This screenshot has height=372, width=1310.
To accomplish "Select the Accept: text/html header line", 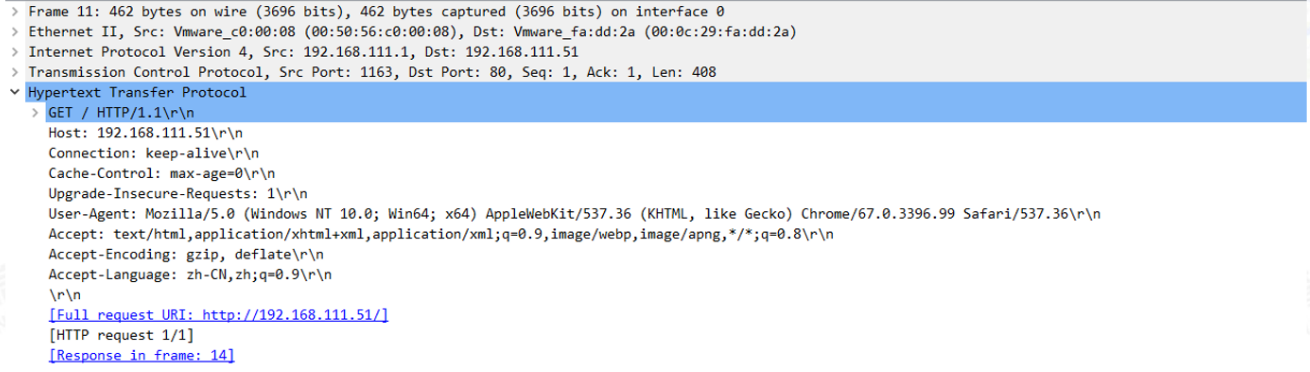I will [441, 234].
